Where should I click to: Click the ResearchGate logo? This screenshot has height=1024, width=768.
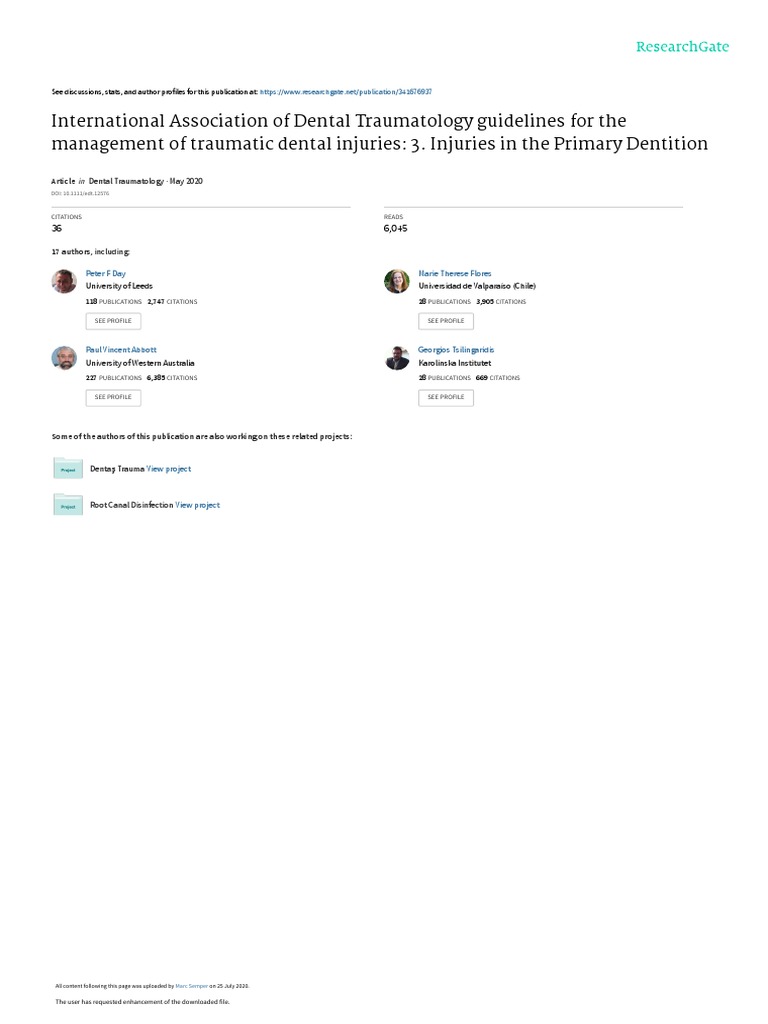point(684,46)
